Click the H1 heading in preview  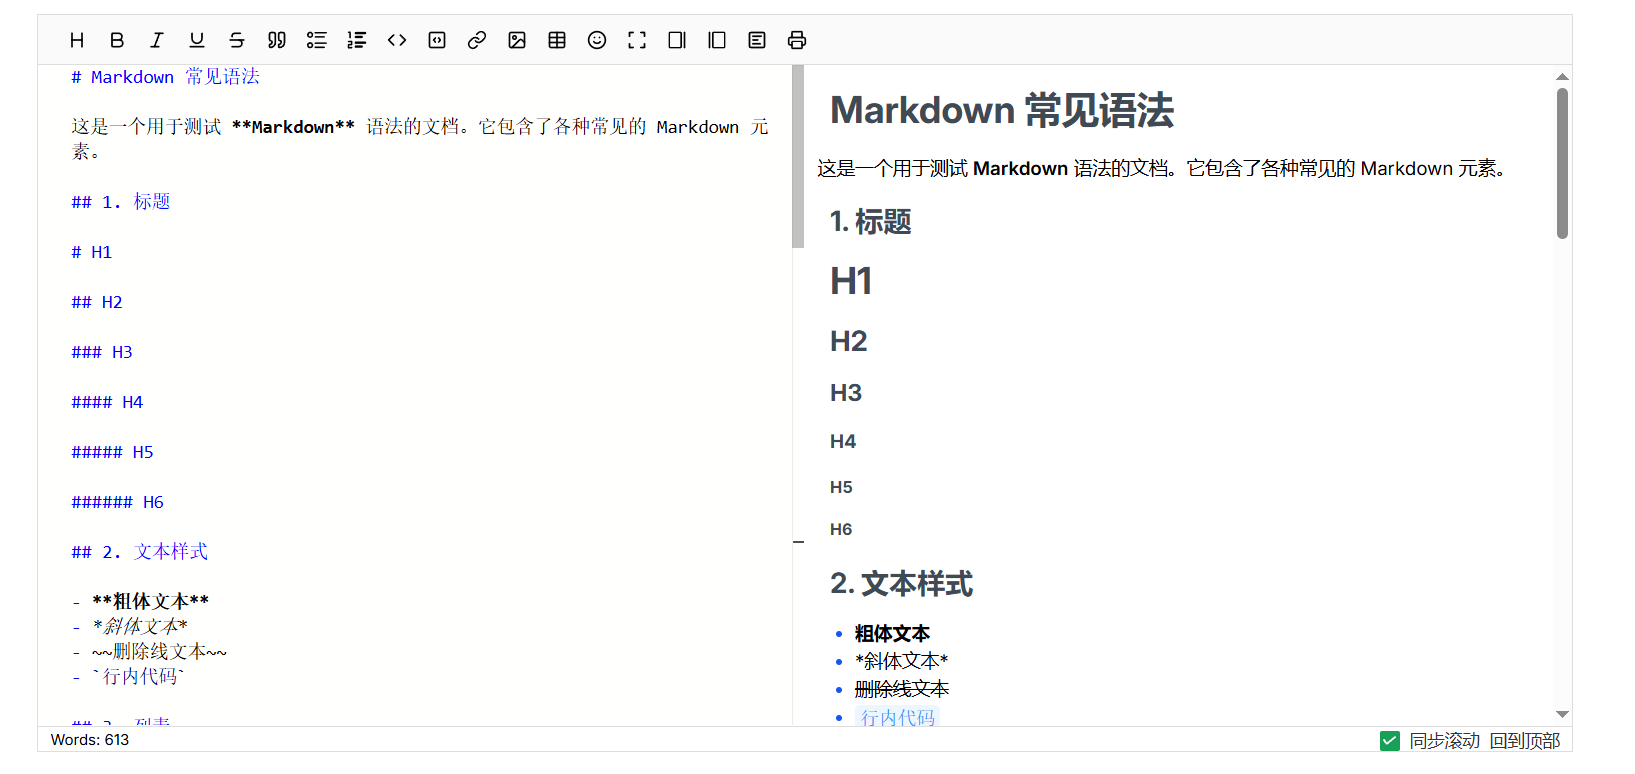click(x=851, y=281)
